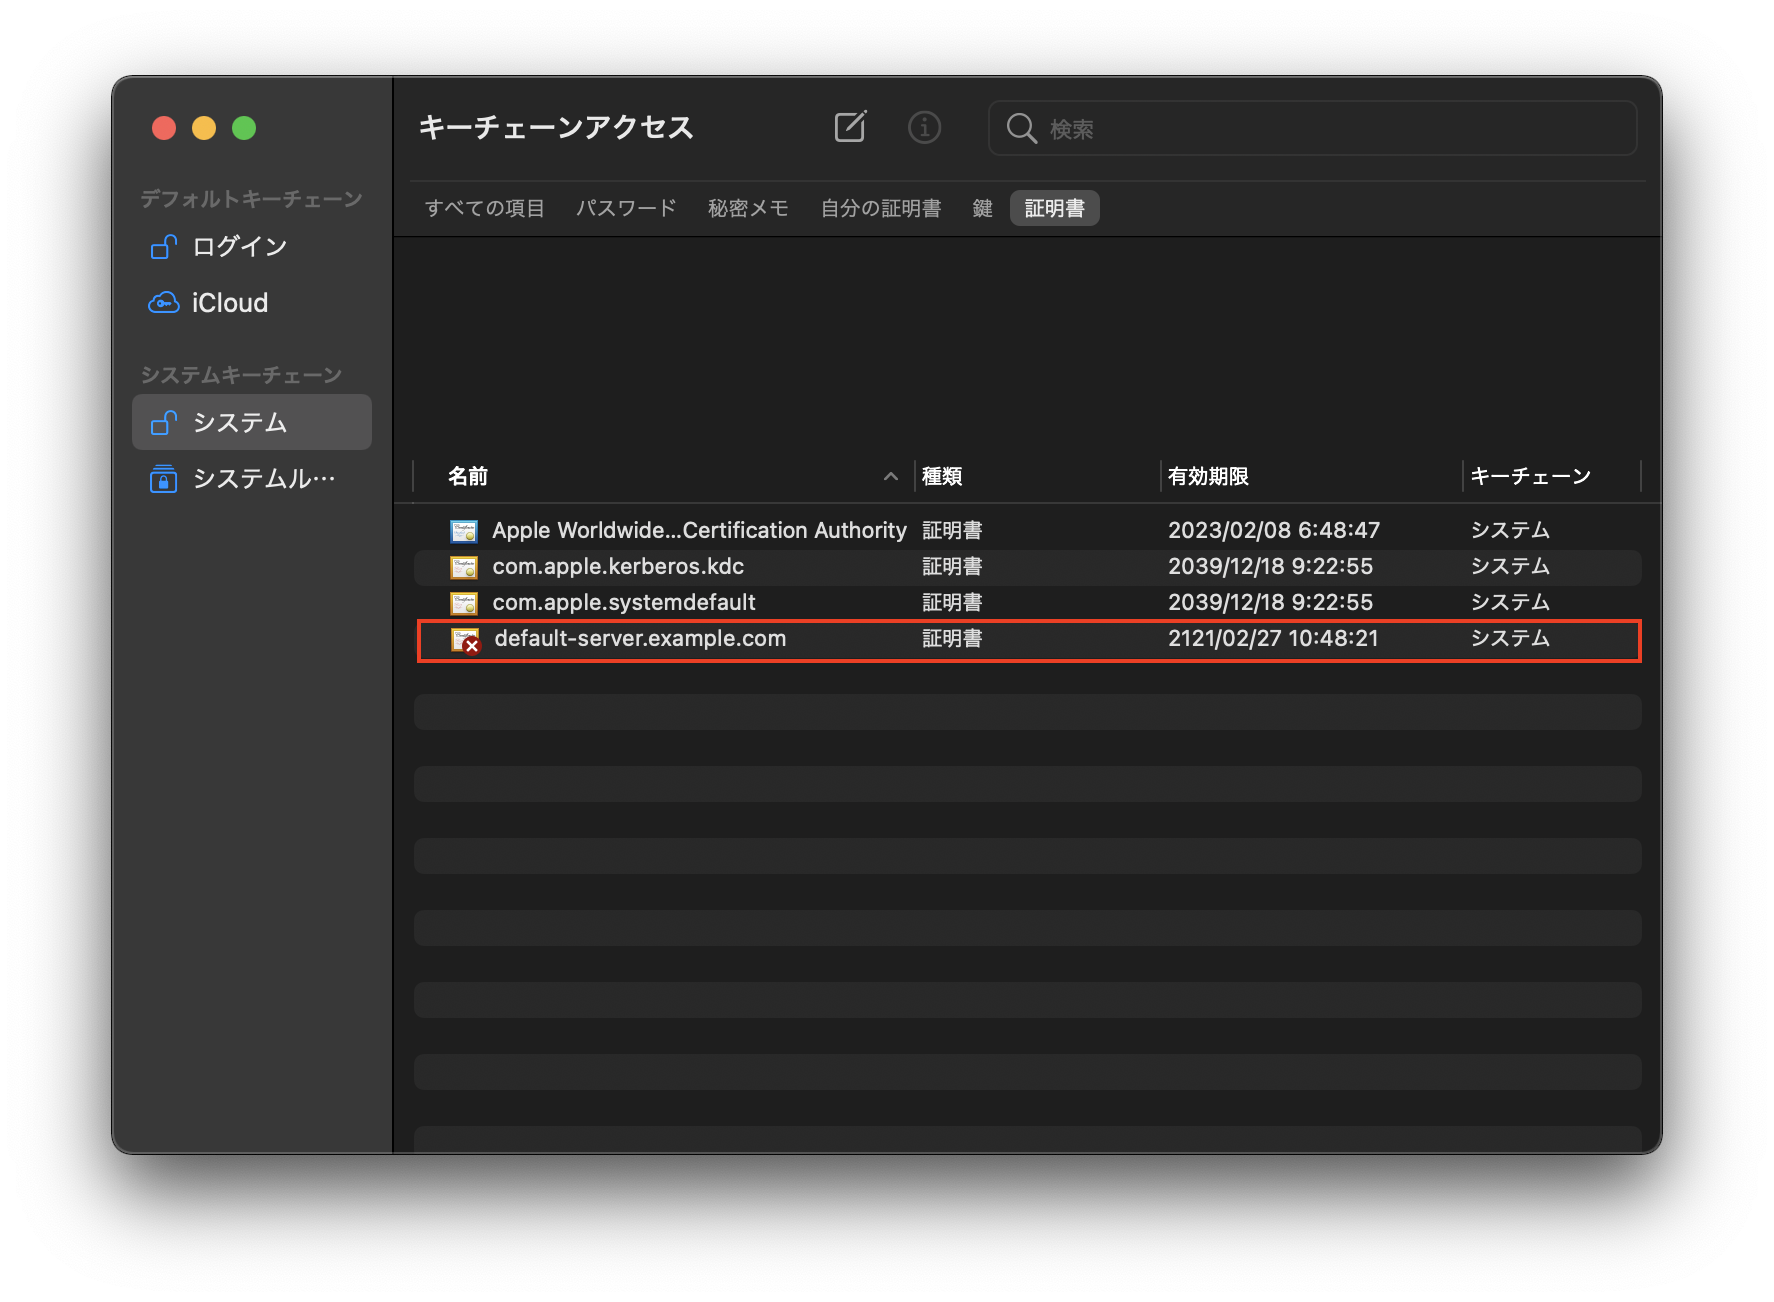This screenshot has height=1302, width=1774.
Task: Click the certificate icon of com.apple.systemdefault
Action: [x=464, y=603]
